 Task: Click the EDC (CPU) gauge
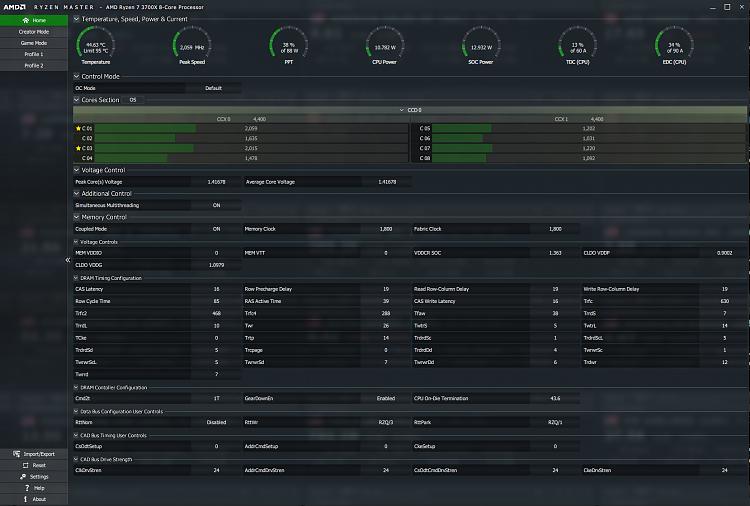pos(674,45)
